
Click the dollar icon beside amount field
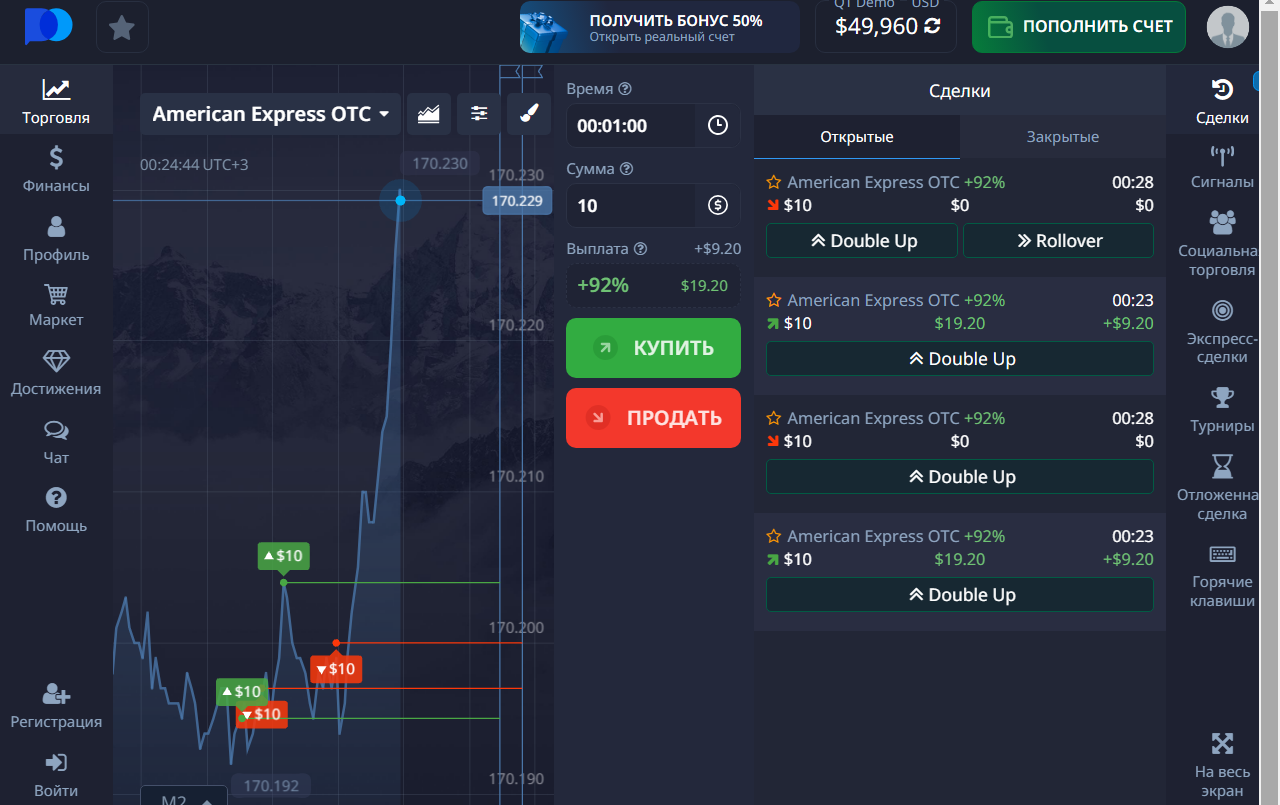718,205
